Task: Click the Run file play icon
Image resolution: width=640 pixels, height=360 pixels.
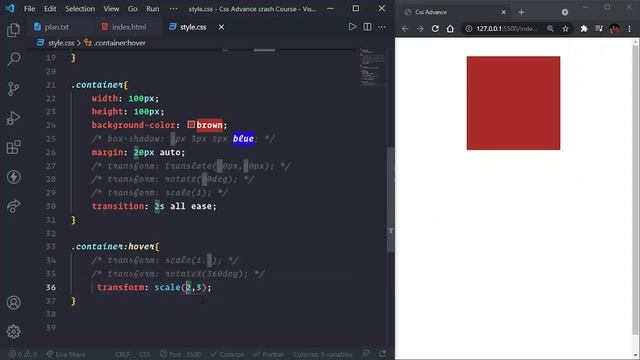Action: tap(352, 27)
